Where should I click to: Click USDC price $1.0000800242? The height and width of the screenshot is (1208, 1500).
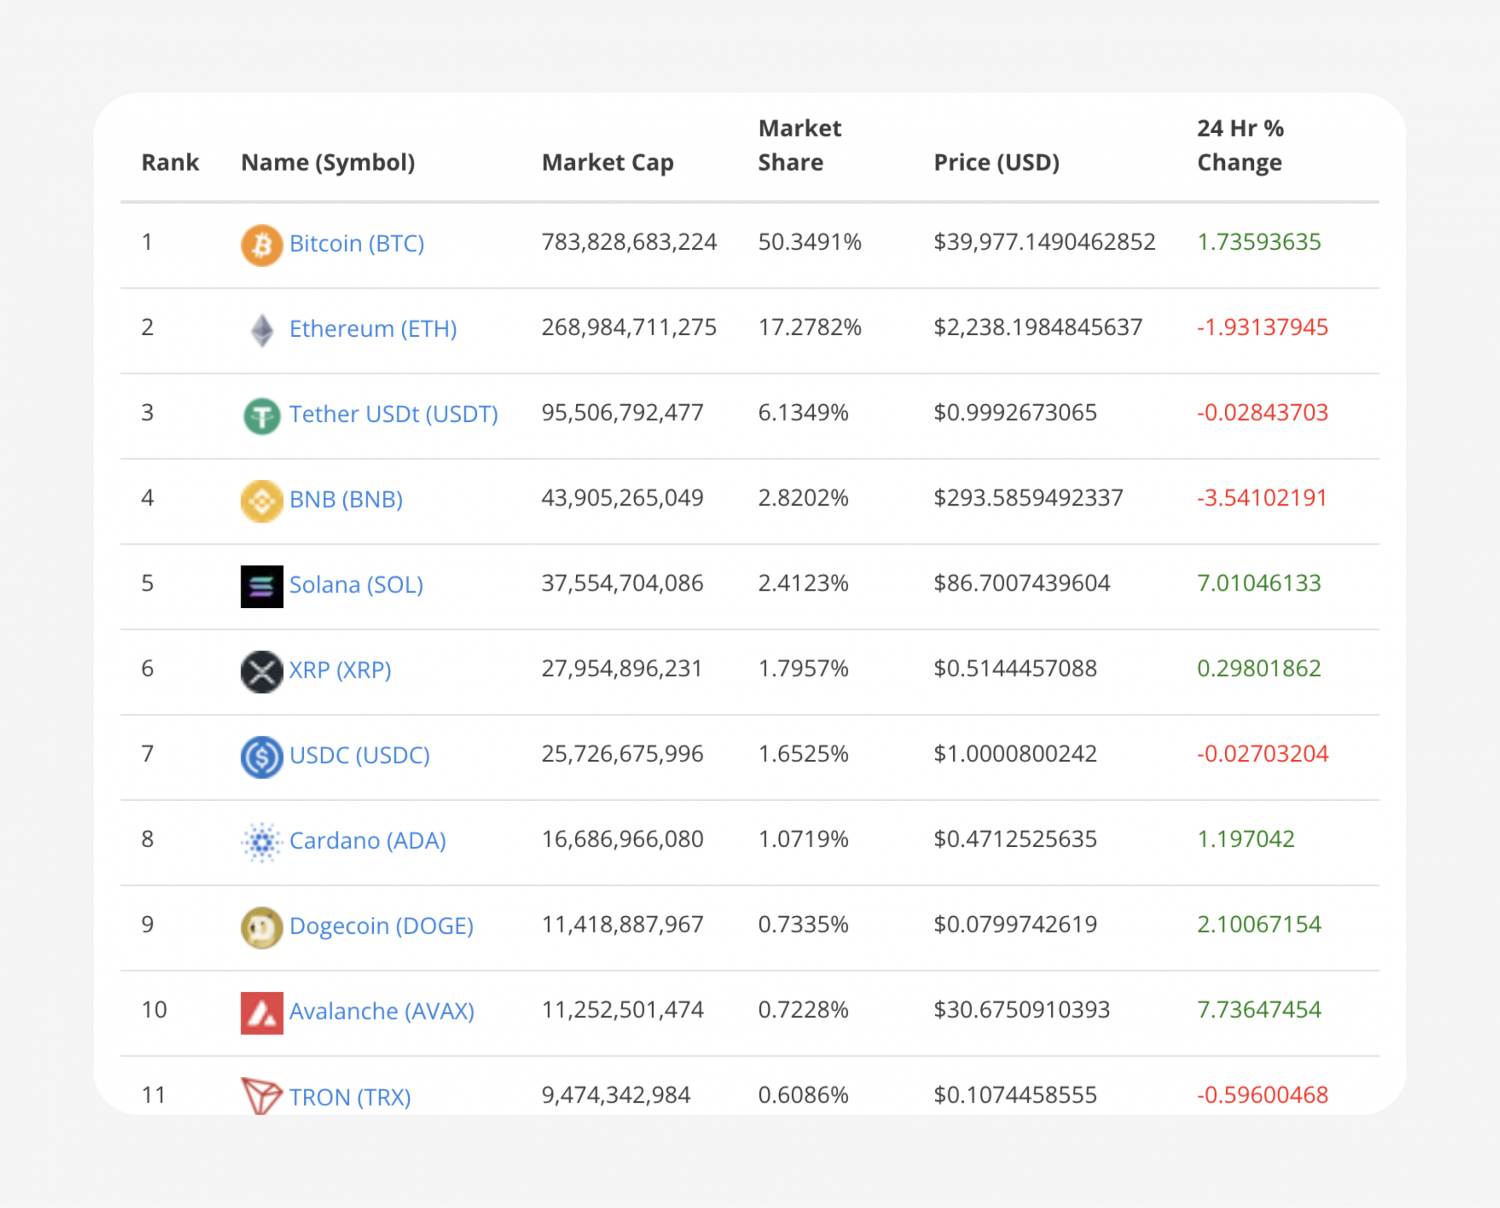(1015, 754)
